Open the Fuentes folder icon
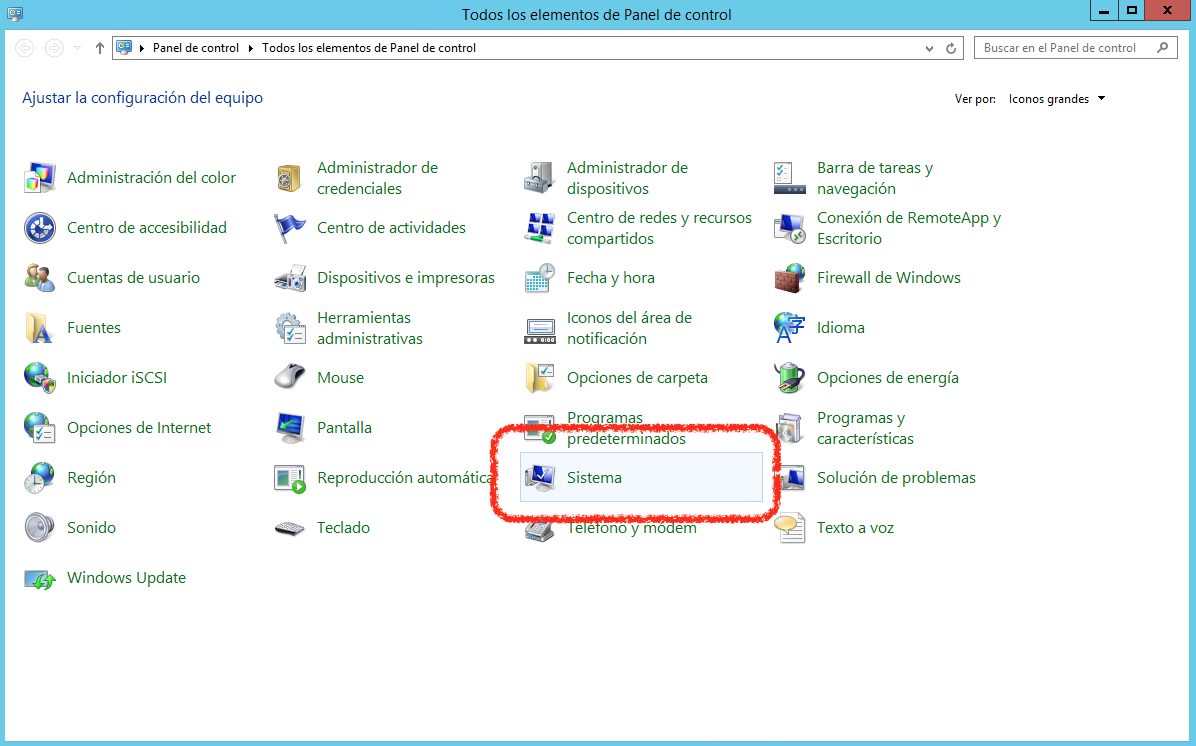The image size is (1196, 746). tap(40, 328)
